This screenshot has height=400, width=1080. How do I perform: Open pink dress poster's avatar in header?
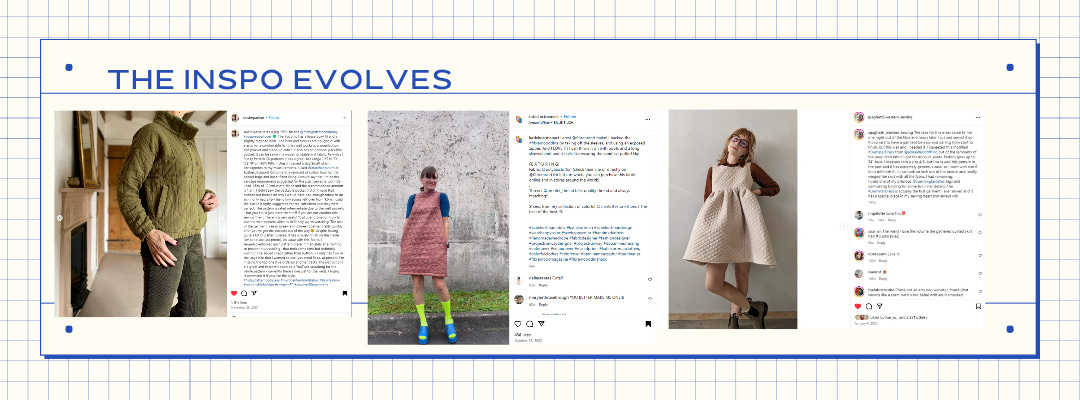pos(519,120)
